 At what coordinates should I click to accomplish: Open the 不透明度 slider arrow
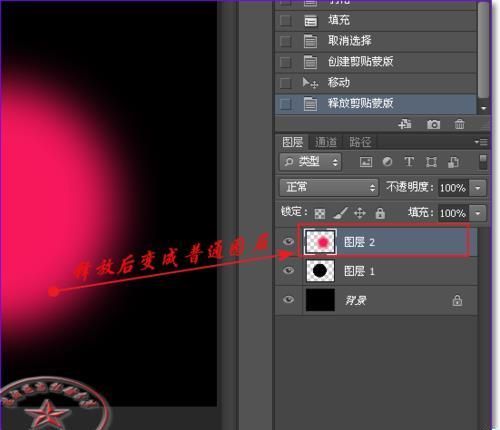tap(478, 188)
